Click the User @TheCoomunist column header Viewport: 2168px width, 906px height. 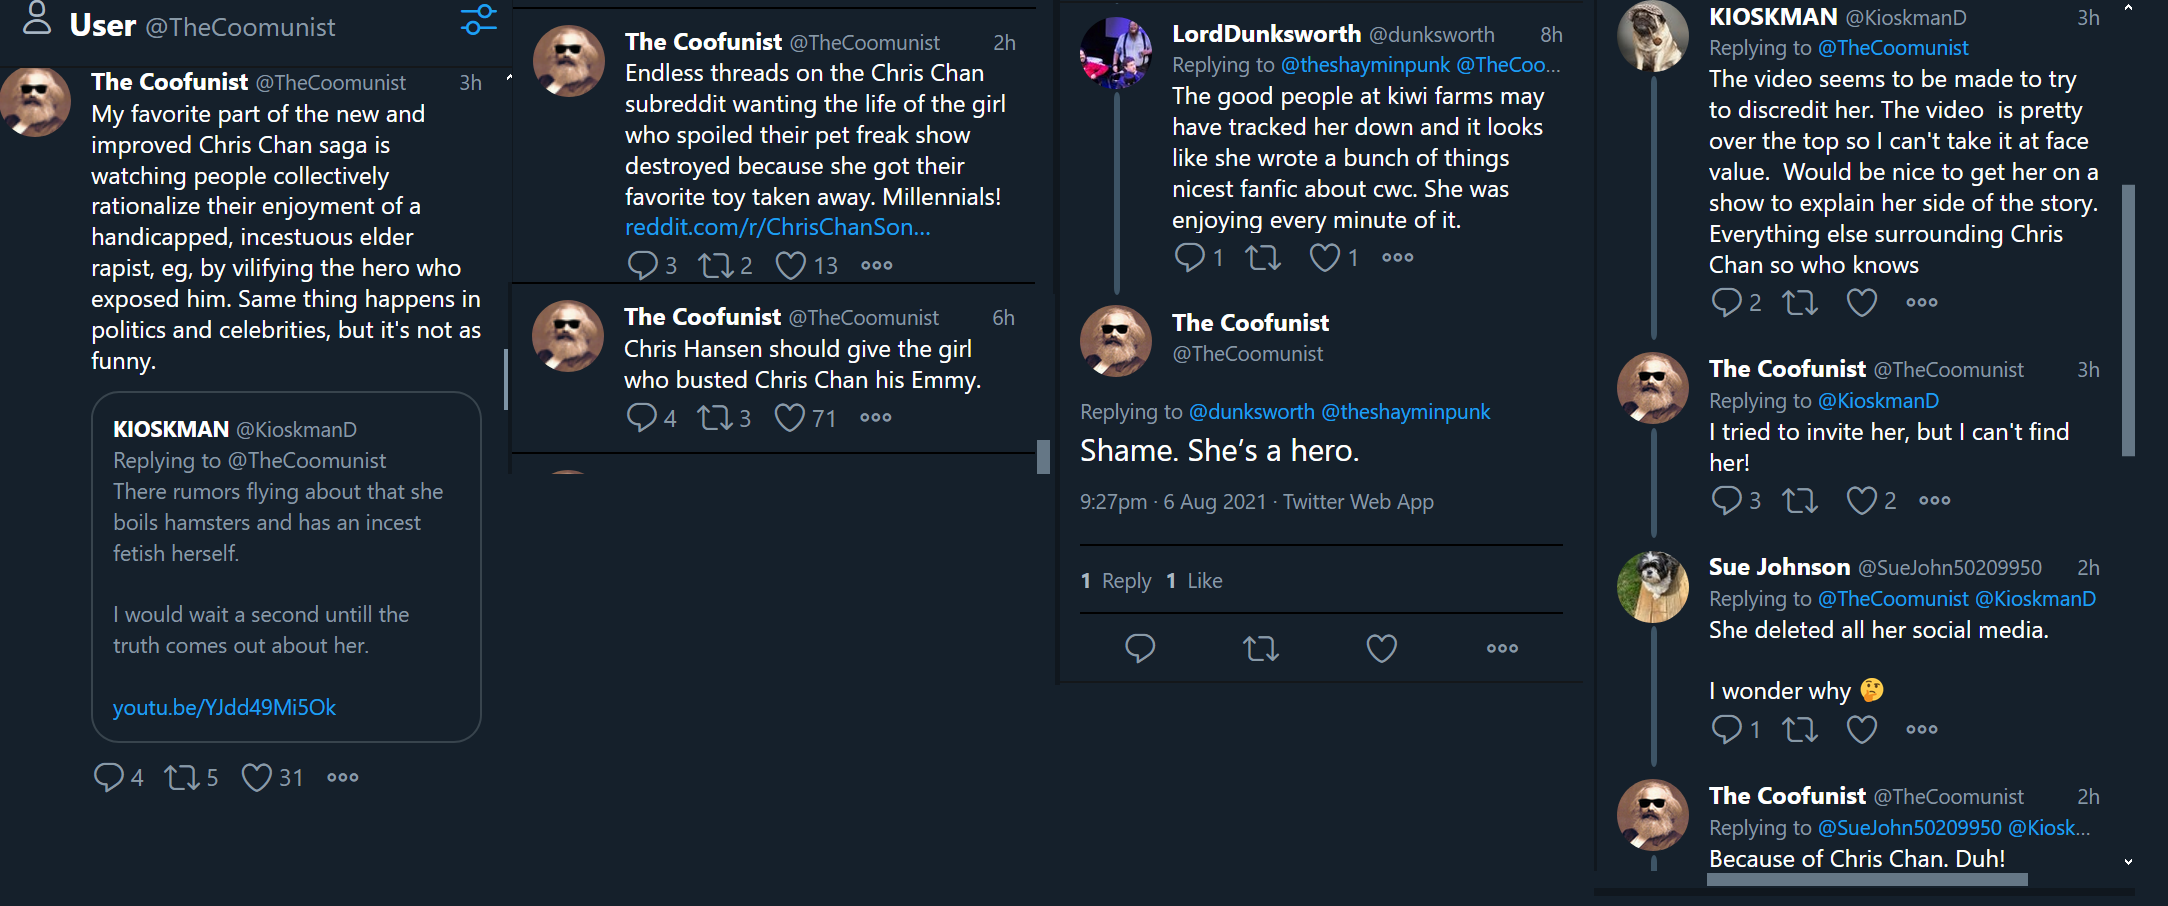tap(203, 25)
